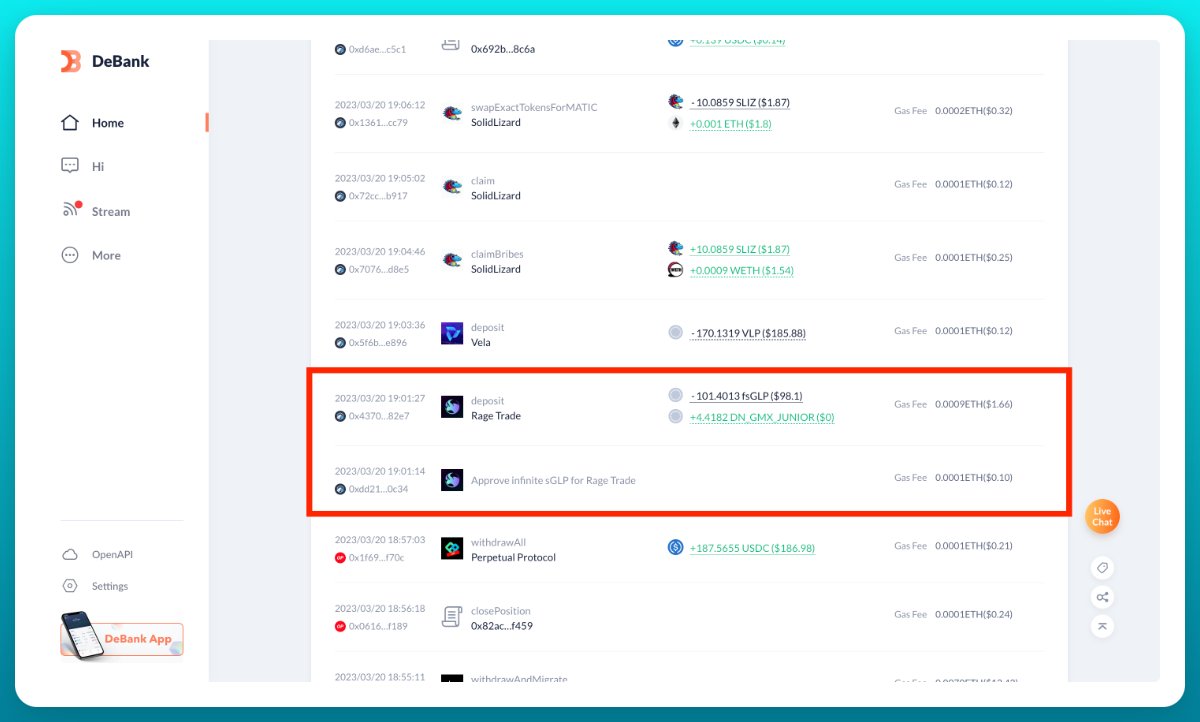Click Rage Trade icon in deposit row
Screen dimensions: 1200x722
pos(452,407)
